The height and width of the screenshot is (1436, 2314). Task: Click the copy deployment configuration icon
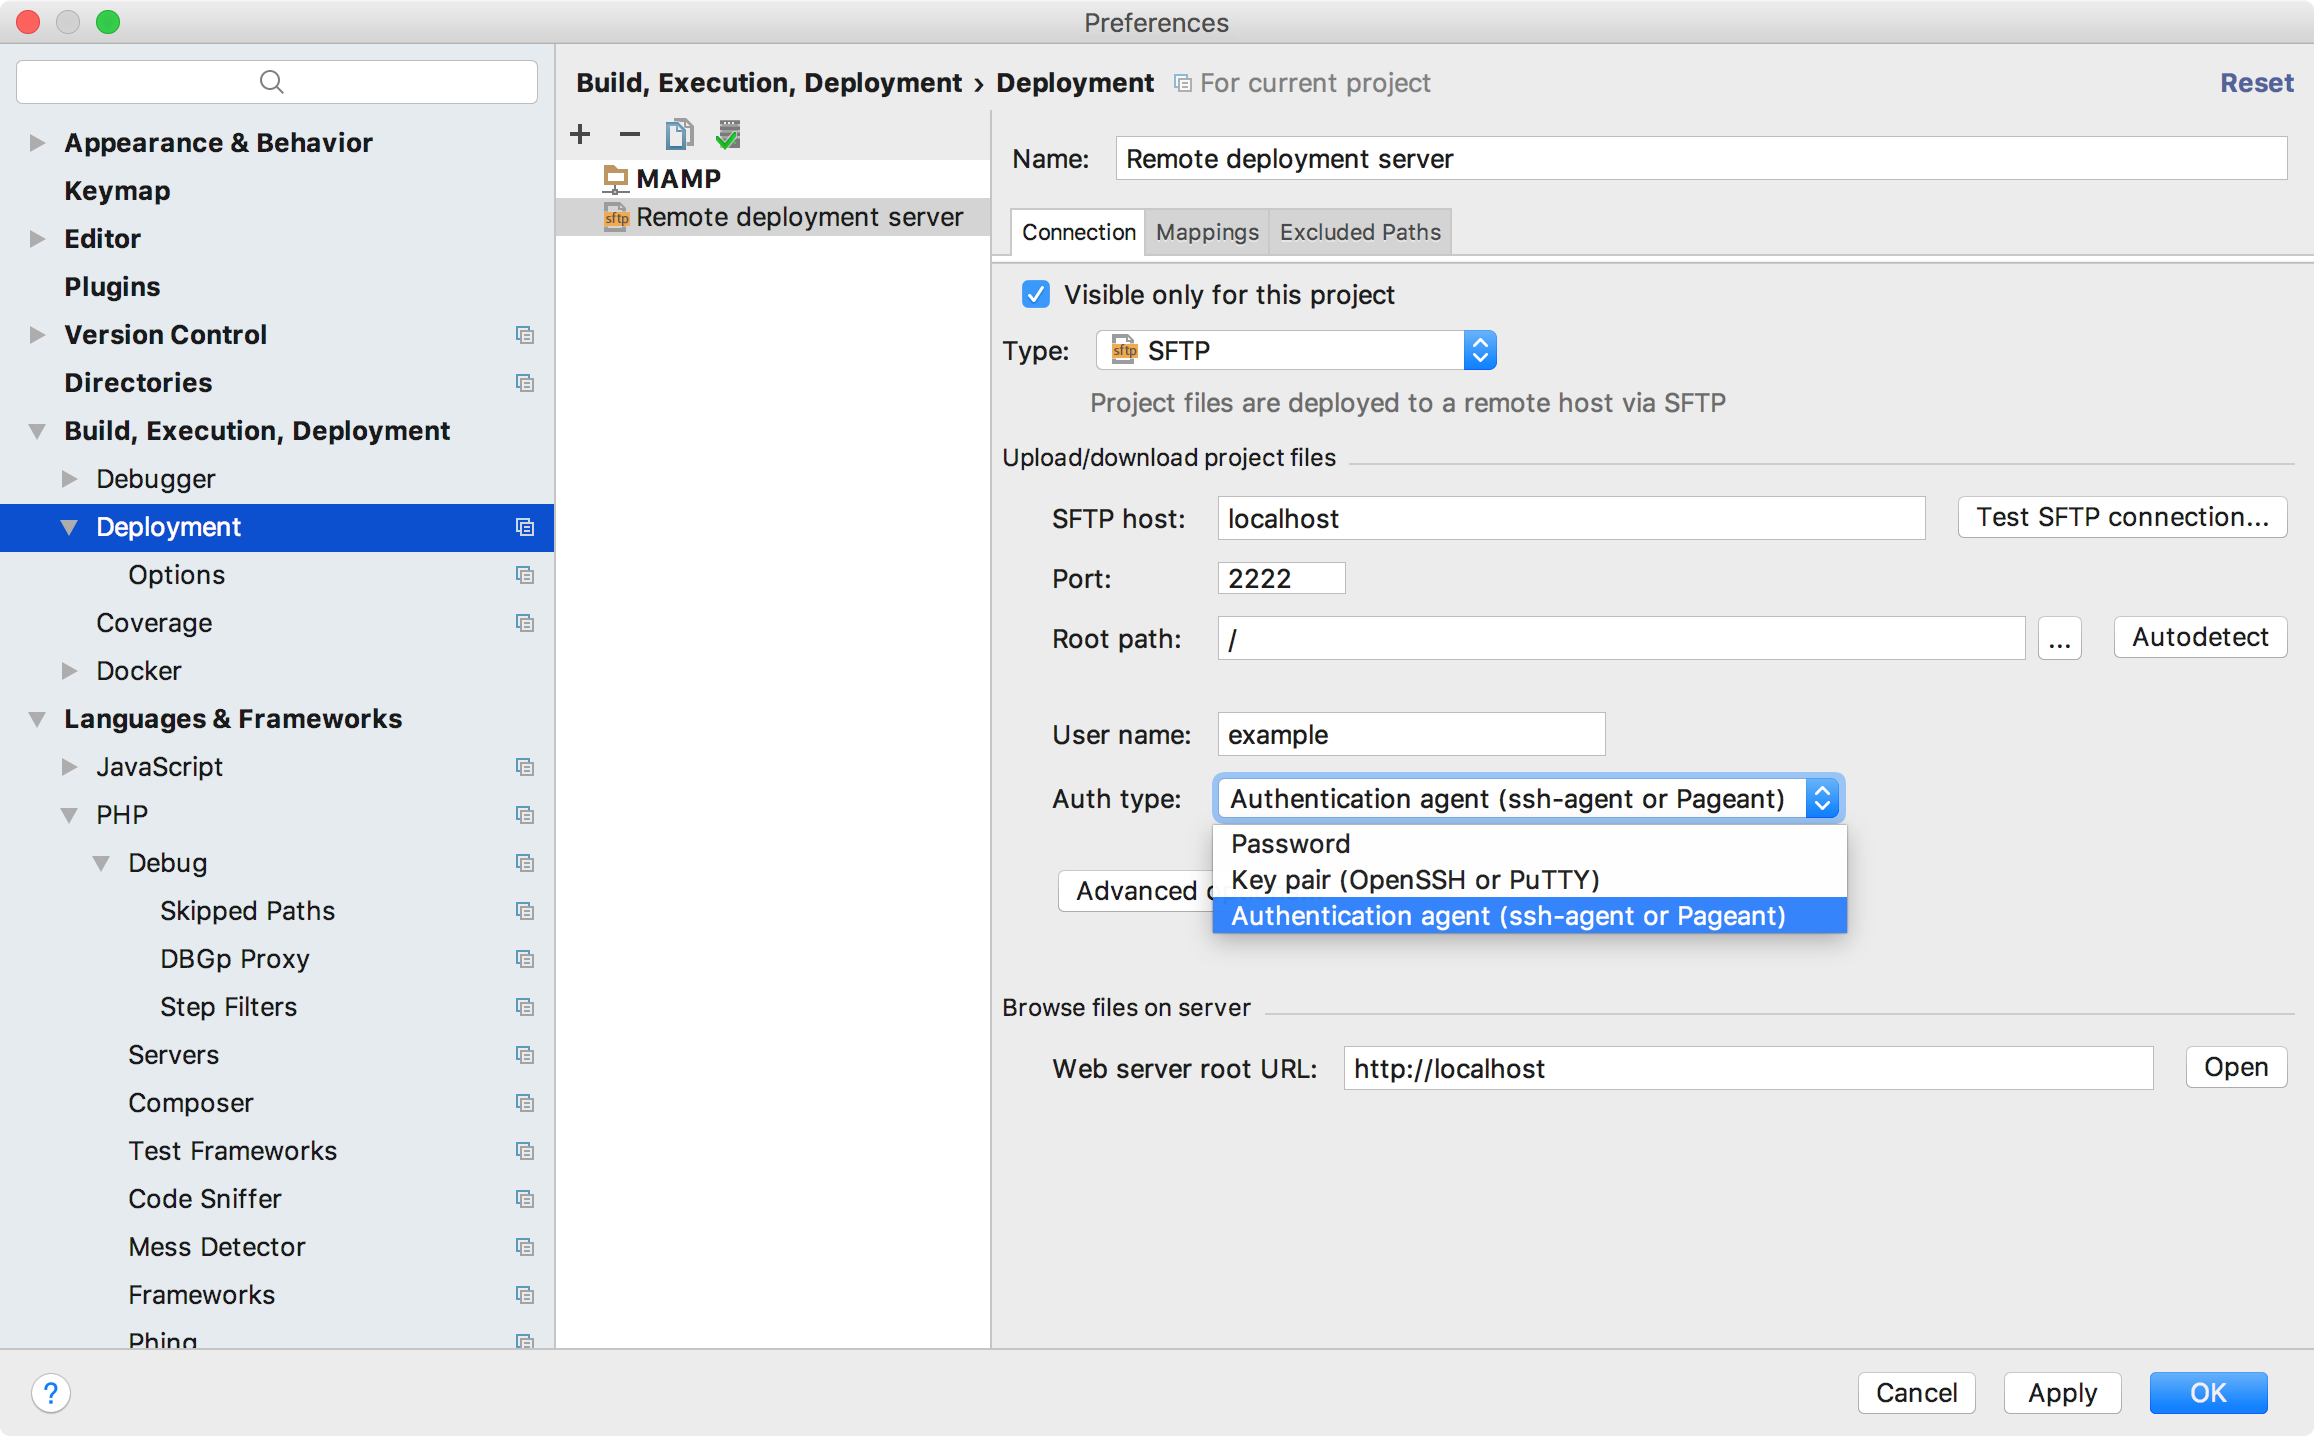click(x=680, y=134)
